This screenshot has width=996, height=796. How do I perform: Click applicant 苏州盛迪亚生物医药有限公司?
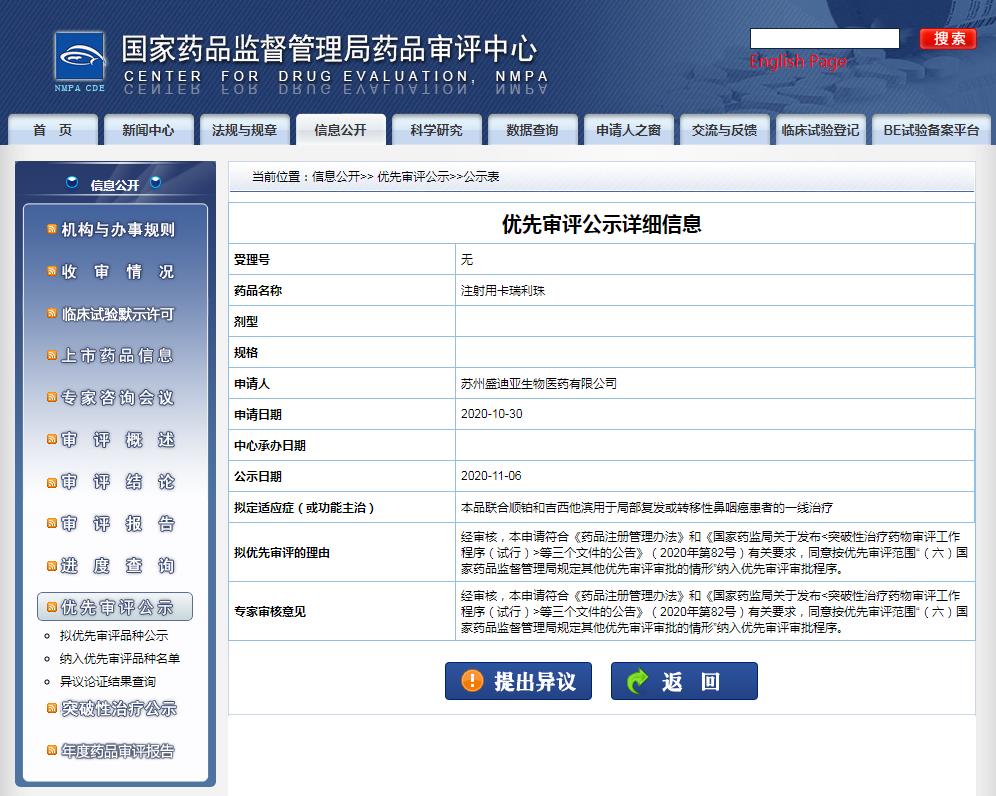(x=539, y=383)
